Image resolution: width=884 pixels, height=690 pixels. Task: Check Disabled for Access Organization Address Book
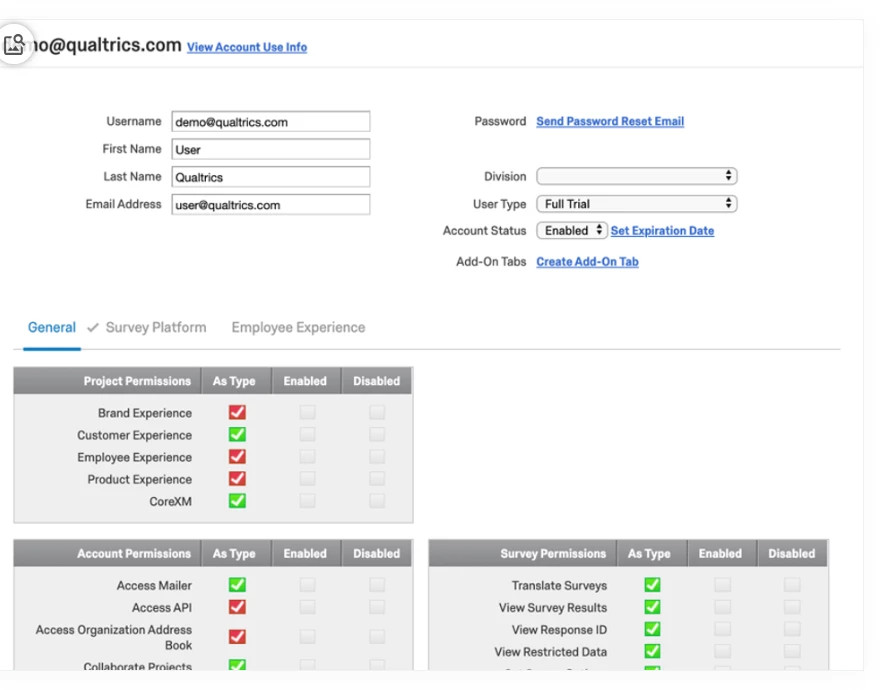(x=377, y=637)
